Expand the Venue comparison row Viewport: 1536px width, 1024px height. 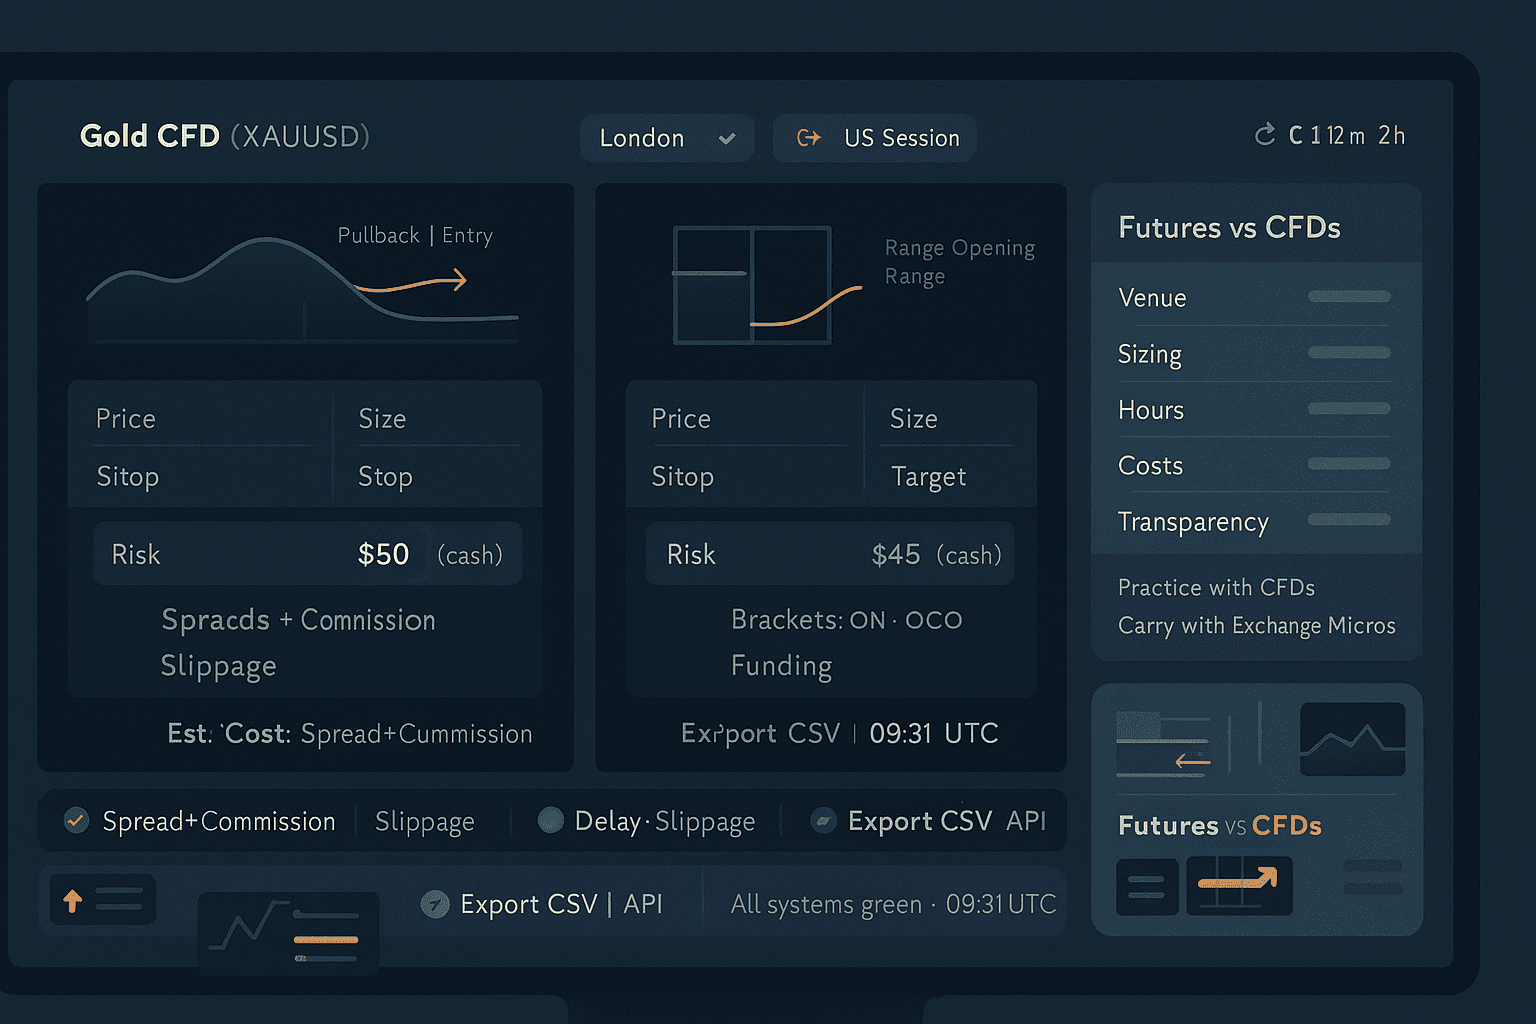(1254, 298)
